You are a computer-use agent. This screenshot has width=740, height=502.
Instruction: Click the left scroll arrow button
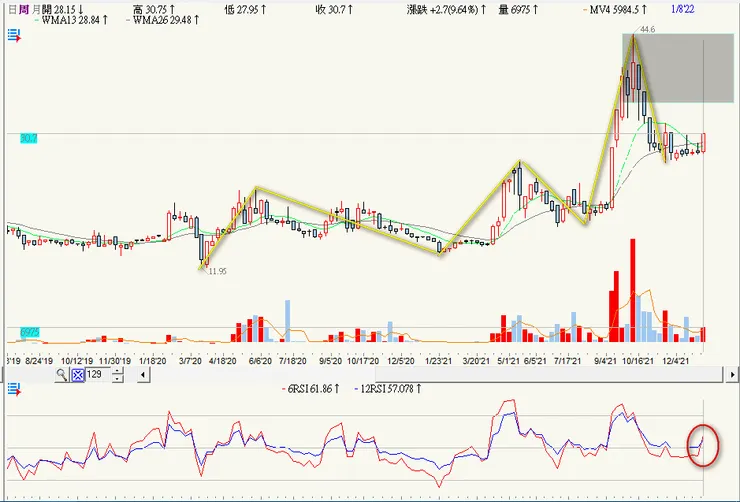click(143, 375)
